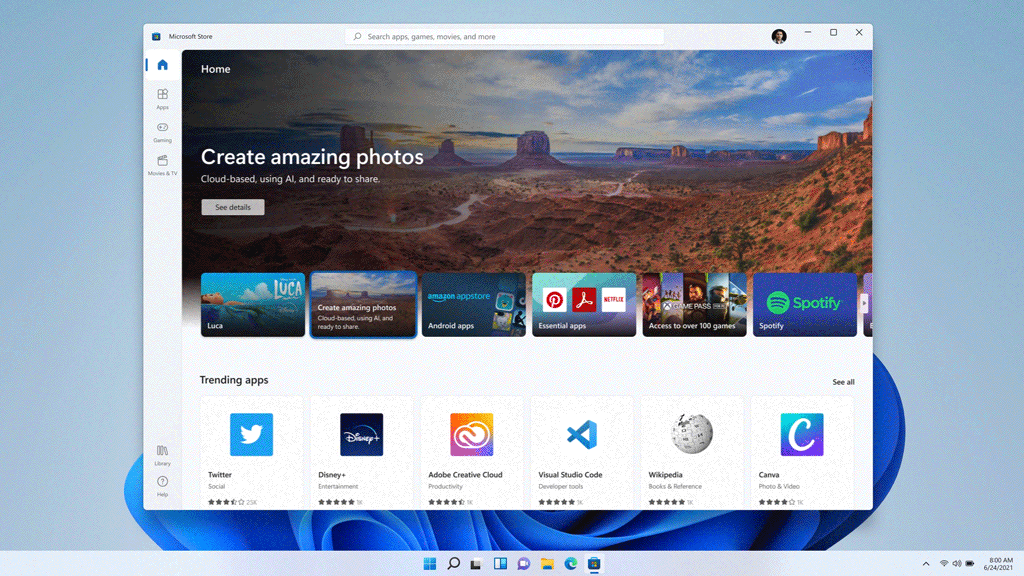Open the user profile avatar in title bar
1024x576 pixels.
(779, 35)
